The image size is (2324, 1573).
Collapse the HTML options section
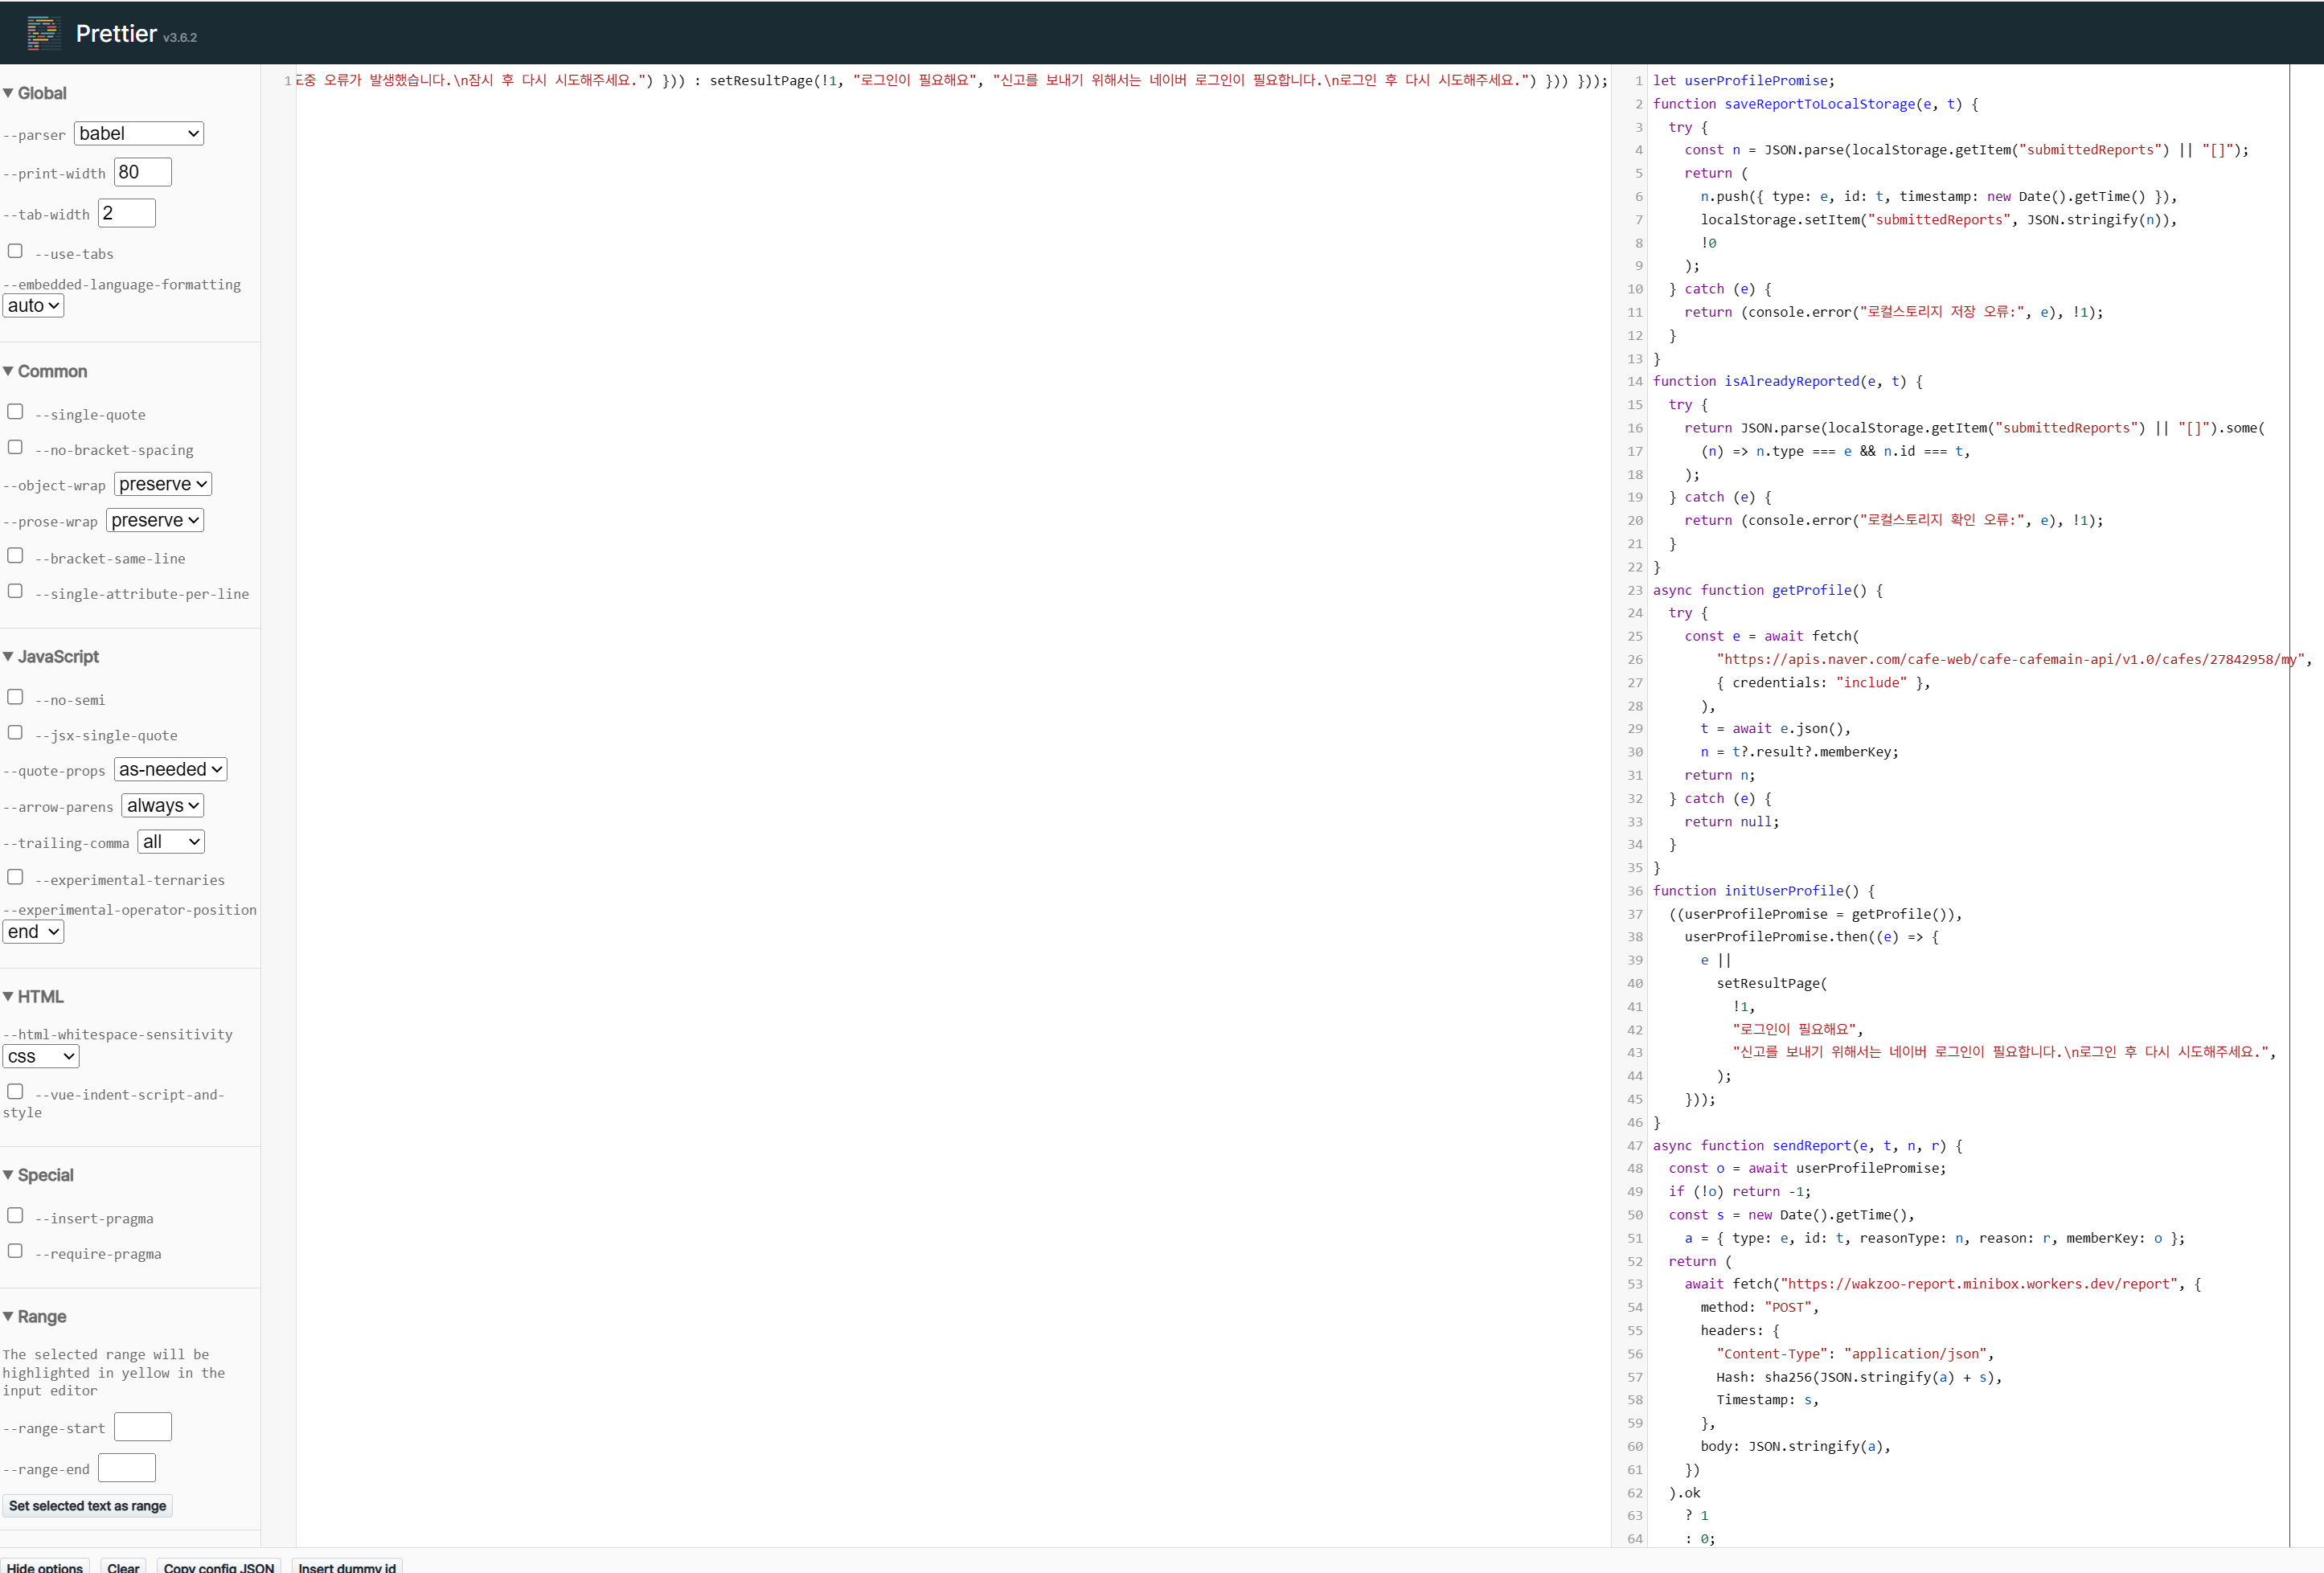(34, 997)
